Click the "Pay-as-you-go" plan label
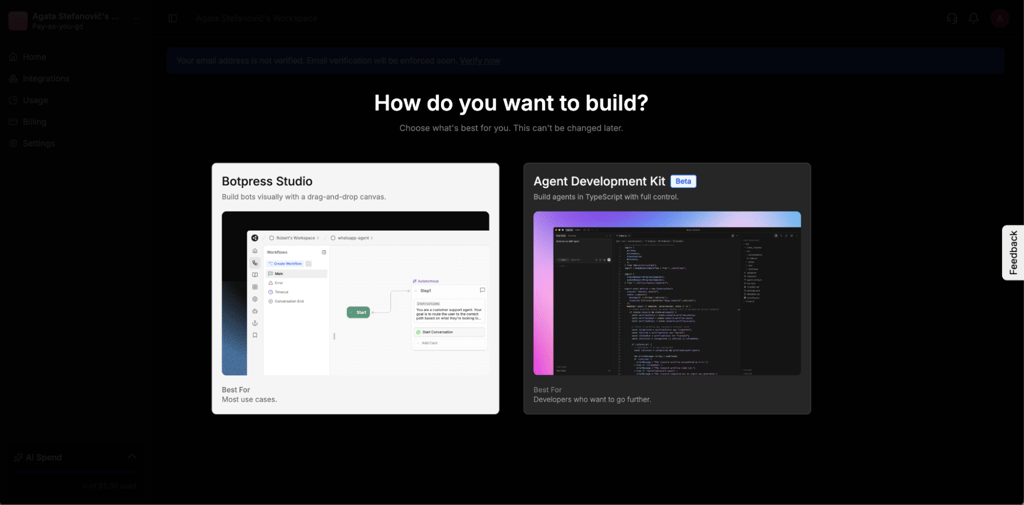 pyautogui.click(x=58, y=27)
